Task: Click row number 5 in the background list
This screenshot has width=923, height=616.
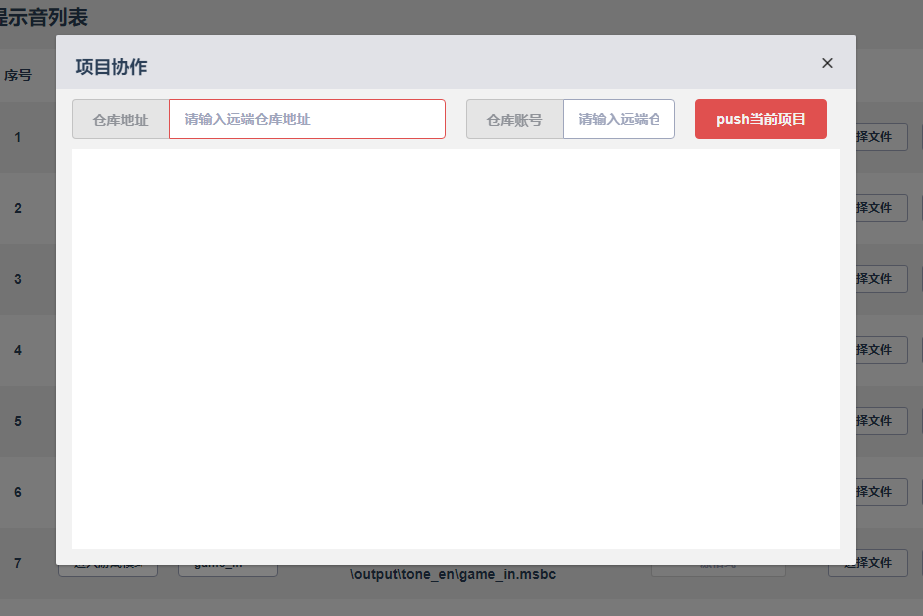Action: click(18, 421)
